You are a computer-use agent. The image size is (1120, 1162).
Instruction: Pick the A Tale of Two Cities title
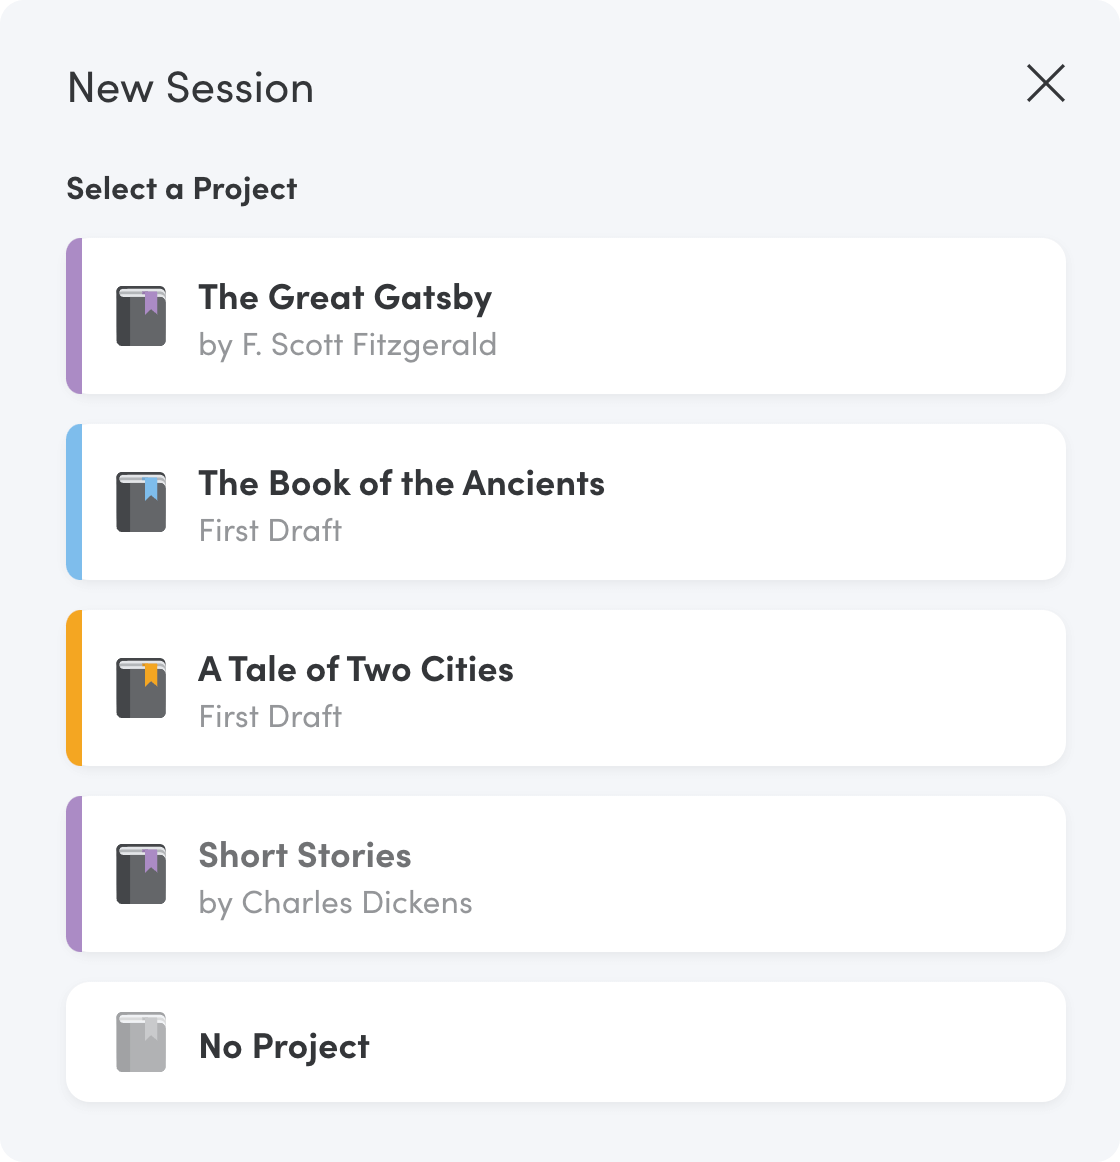356,670
